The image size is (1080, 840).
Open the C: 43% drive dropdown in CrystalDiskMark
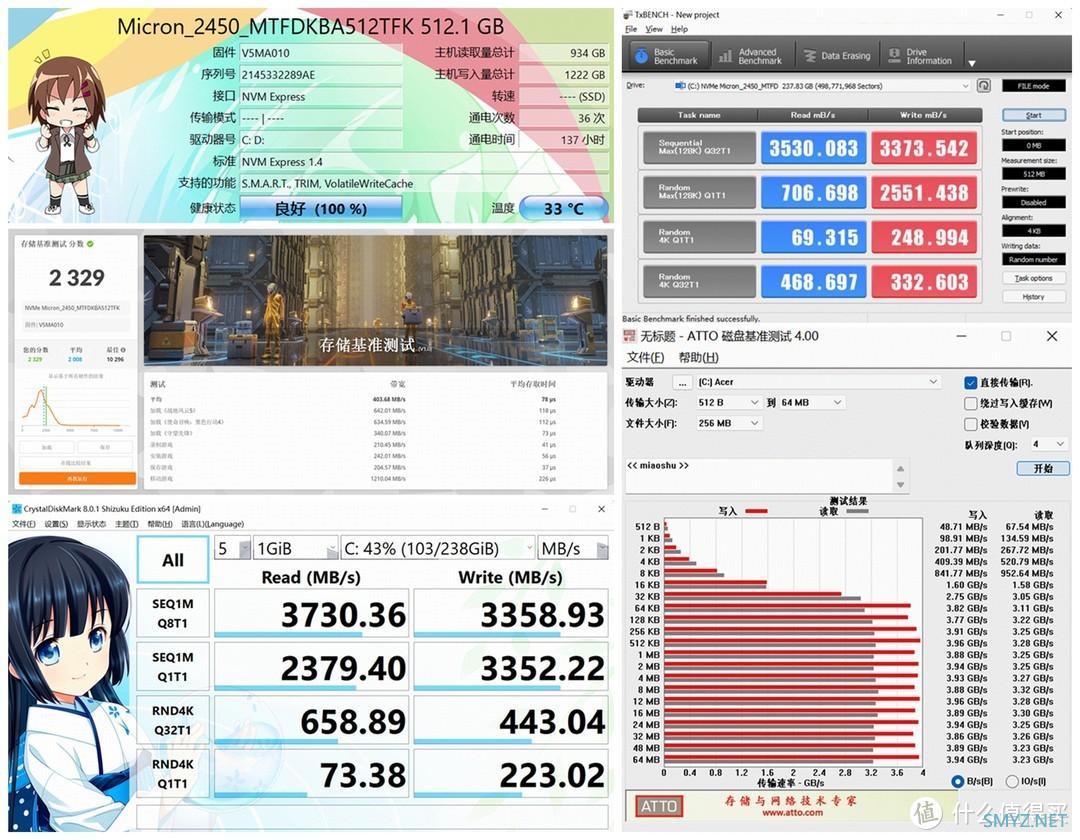(x=437, y=549)
